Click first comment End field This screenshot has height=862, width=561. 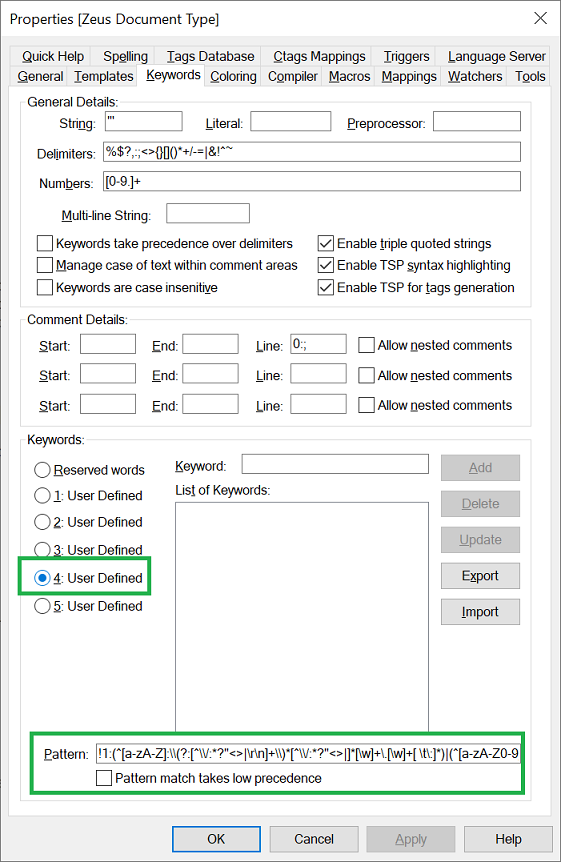tap(211, 344)
